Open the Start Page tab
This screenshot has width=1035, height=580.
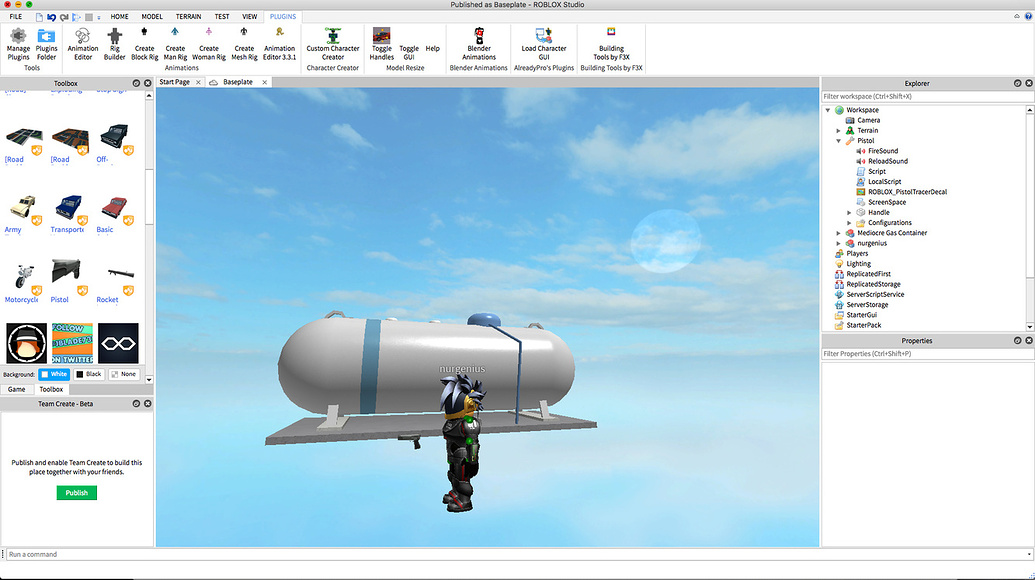[176, 82]
